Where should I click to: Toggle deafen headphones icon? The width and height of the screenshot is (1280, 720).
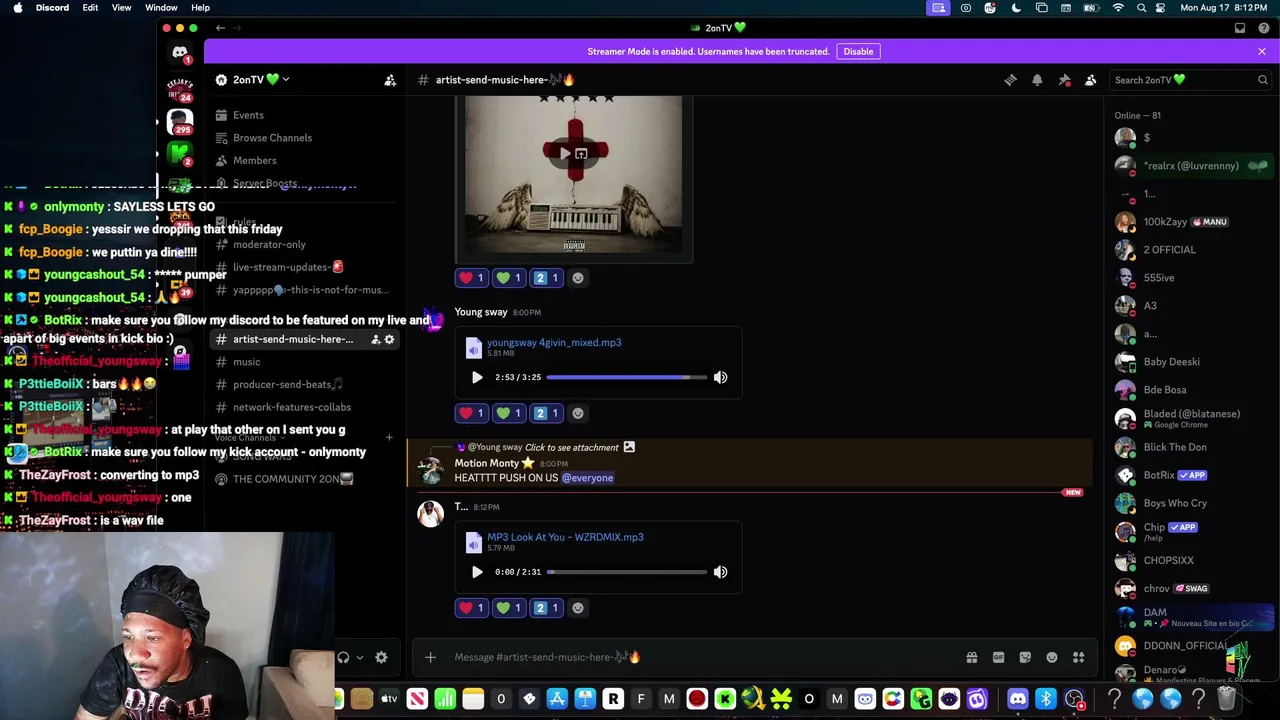pos(343,657)
